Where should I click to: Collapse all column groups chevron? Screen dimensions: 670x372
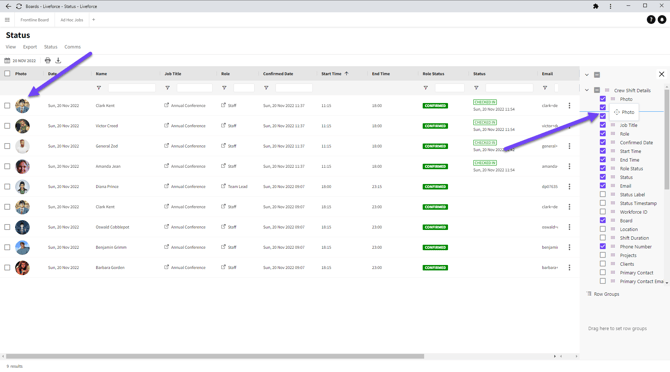coord(587,75)
